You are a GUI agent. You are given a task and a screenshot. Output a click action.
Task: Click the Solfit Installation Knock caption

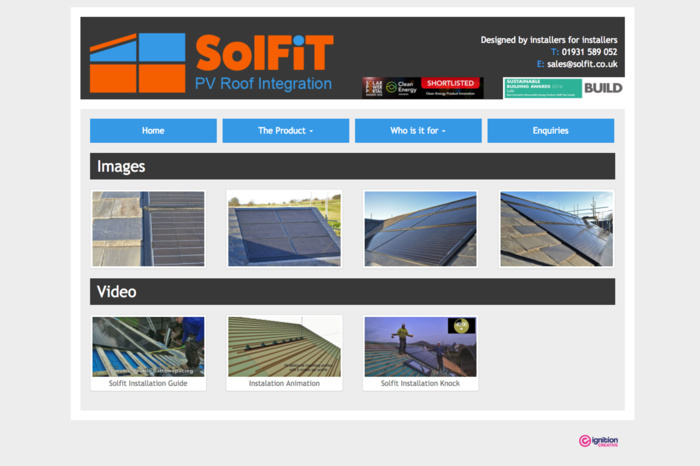[420, 383]
